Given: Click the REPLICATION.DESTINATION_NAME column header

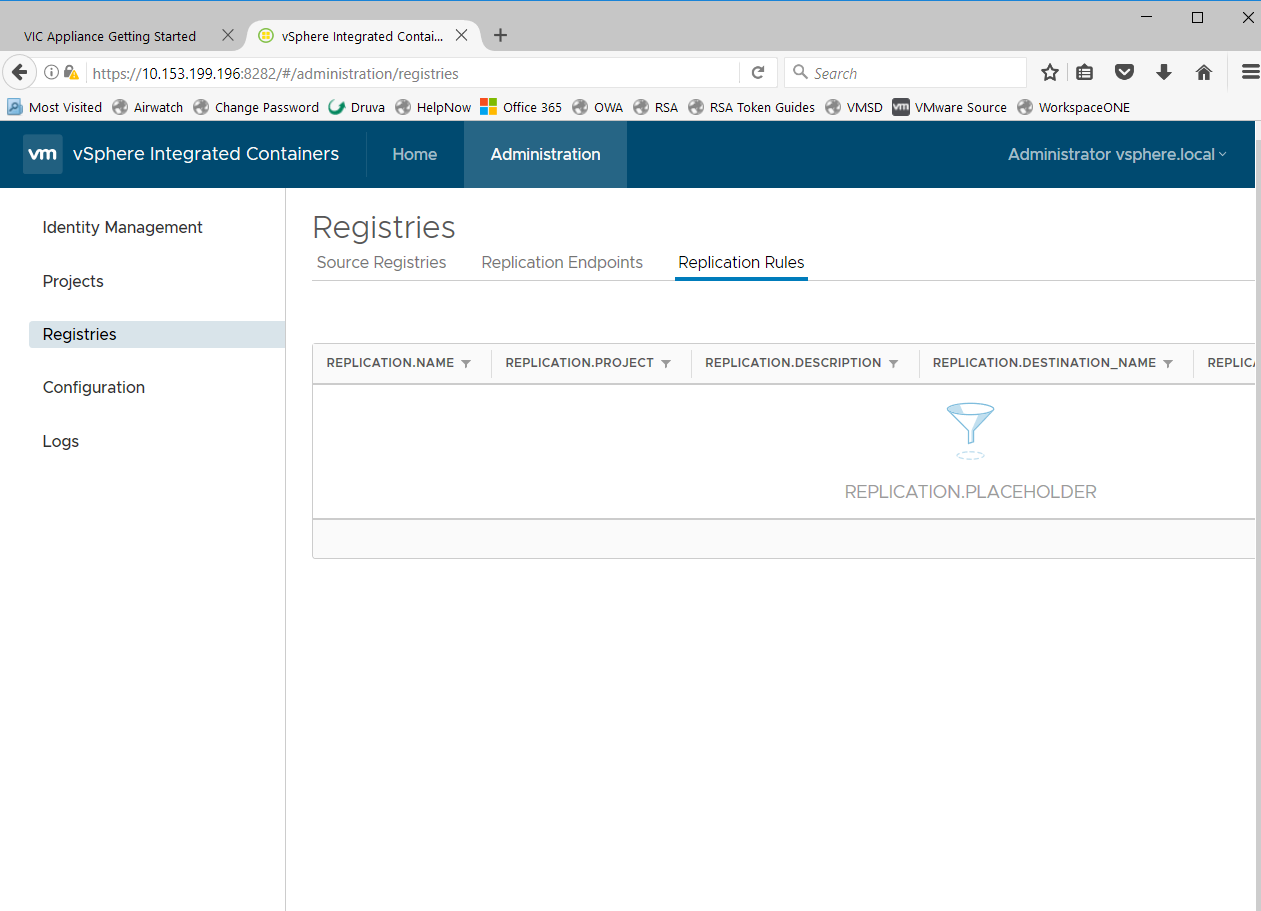Looking at the screenshot, I should (1044, 363).
